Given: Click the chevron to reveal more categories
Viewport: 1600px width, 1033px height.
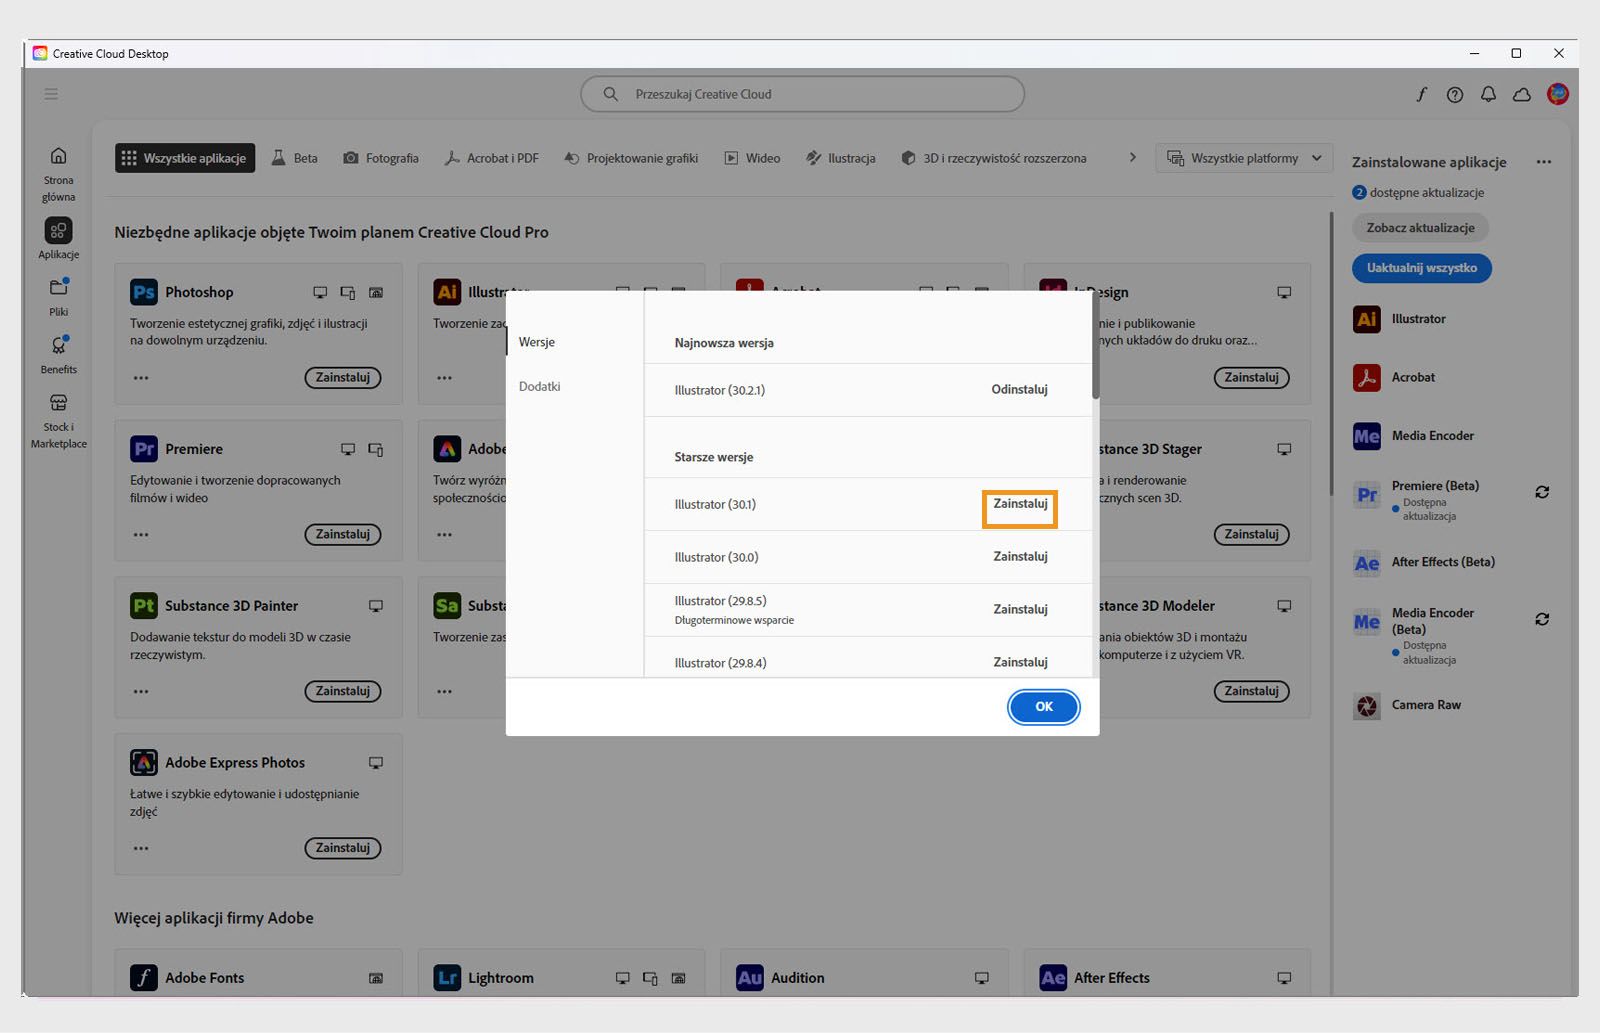Looking at the screenshot, I should coord(1133,157).
